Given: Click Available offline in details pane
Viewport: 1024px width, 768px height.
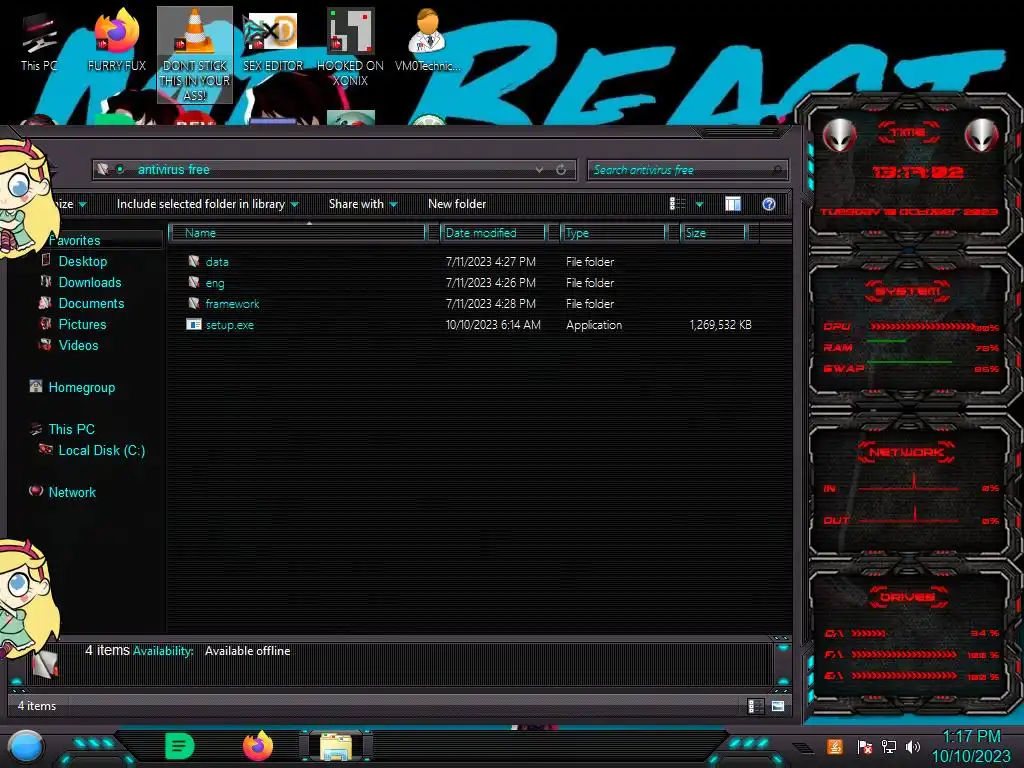Looking at the screenshot, I should 248,650.
